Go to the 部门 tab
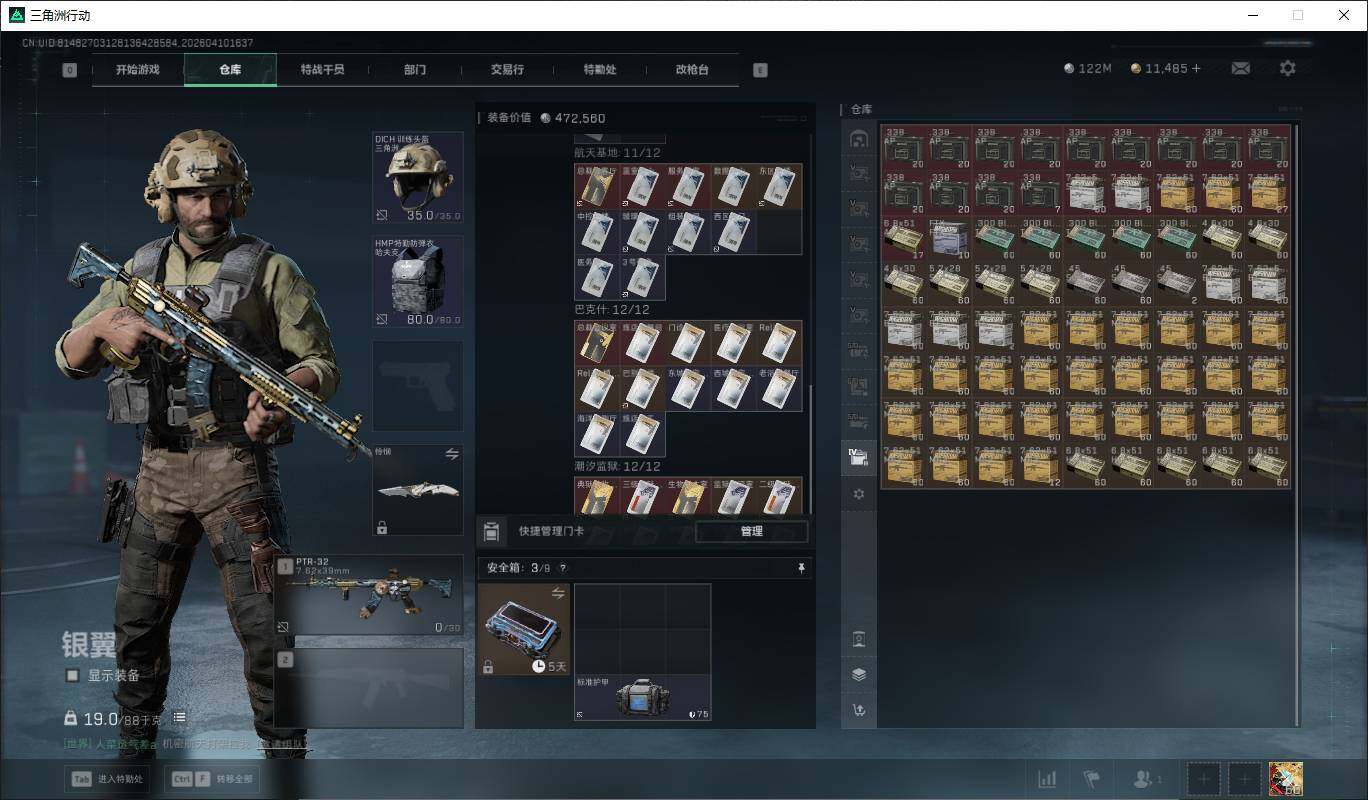This screenshot has height=800, width=1368. (x=415, y=70)
